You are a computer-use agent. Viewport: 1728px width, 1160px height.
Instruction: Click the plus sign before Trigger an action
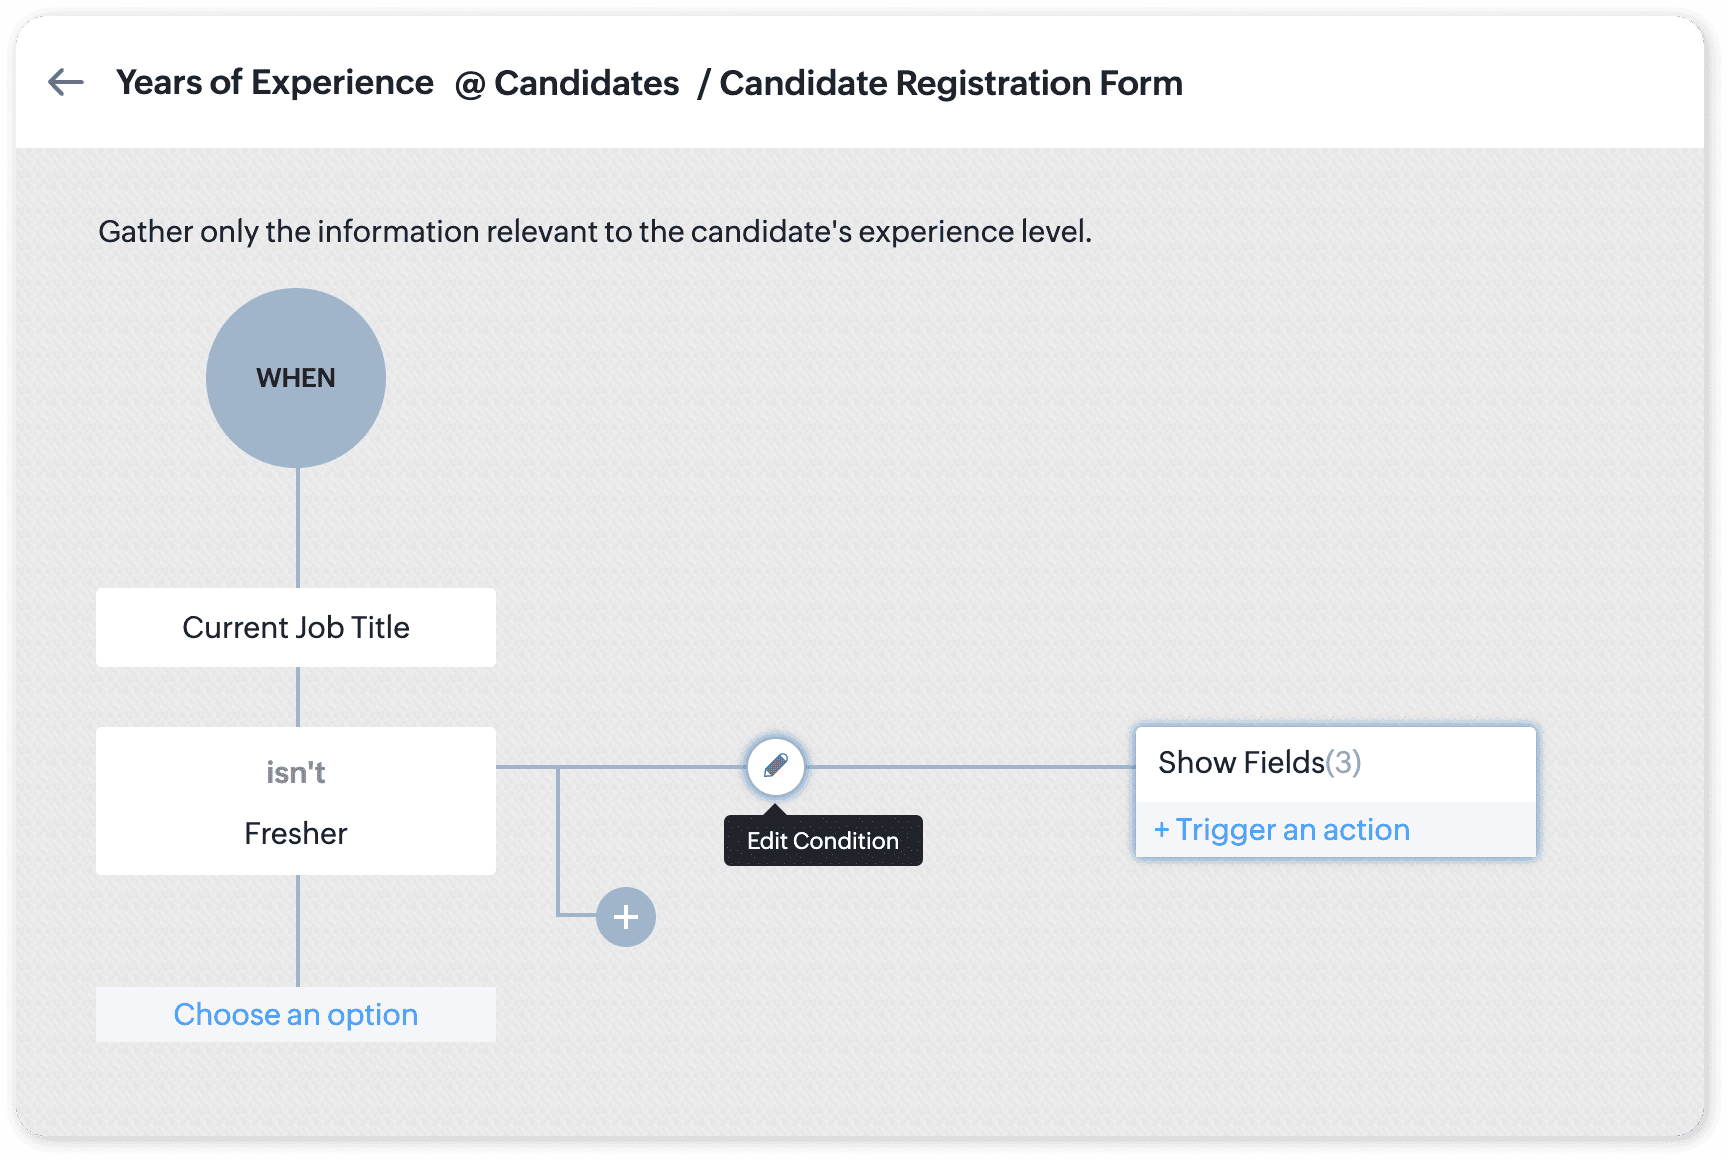click(x=1161, y=830)
